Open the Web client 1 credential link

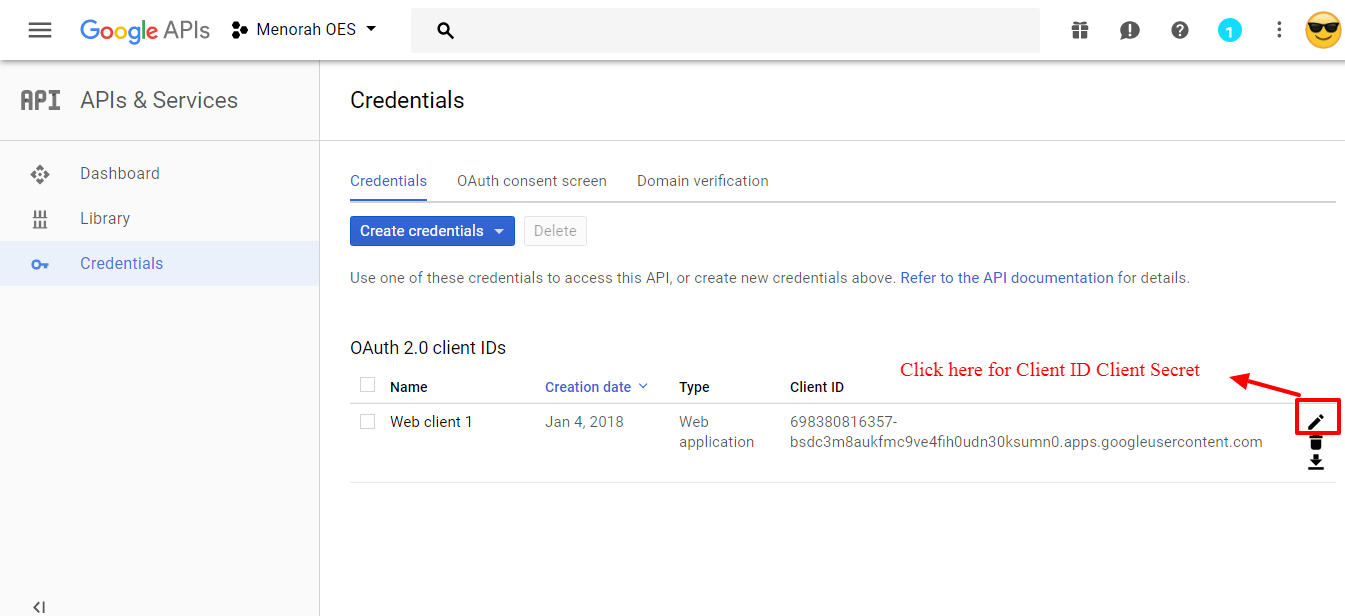(431, 422)
